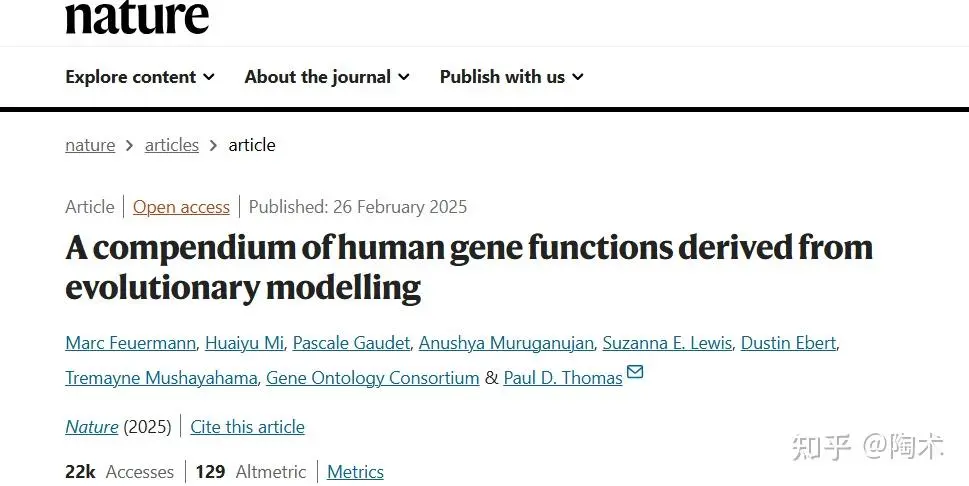Go to nature breadcrumb link
Image resolution: width=969 pixels, height=486 pixels.
point(90,145)
